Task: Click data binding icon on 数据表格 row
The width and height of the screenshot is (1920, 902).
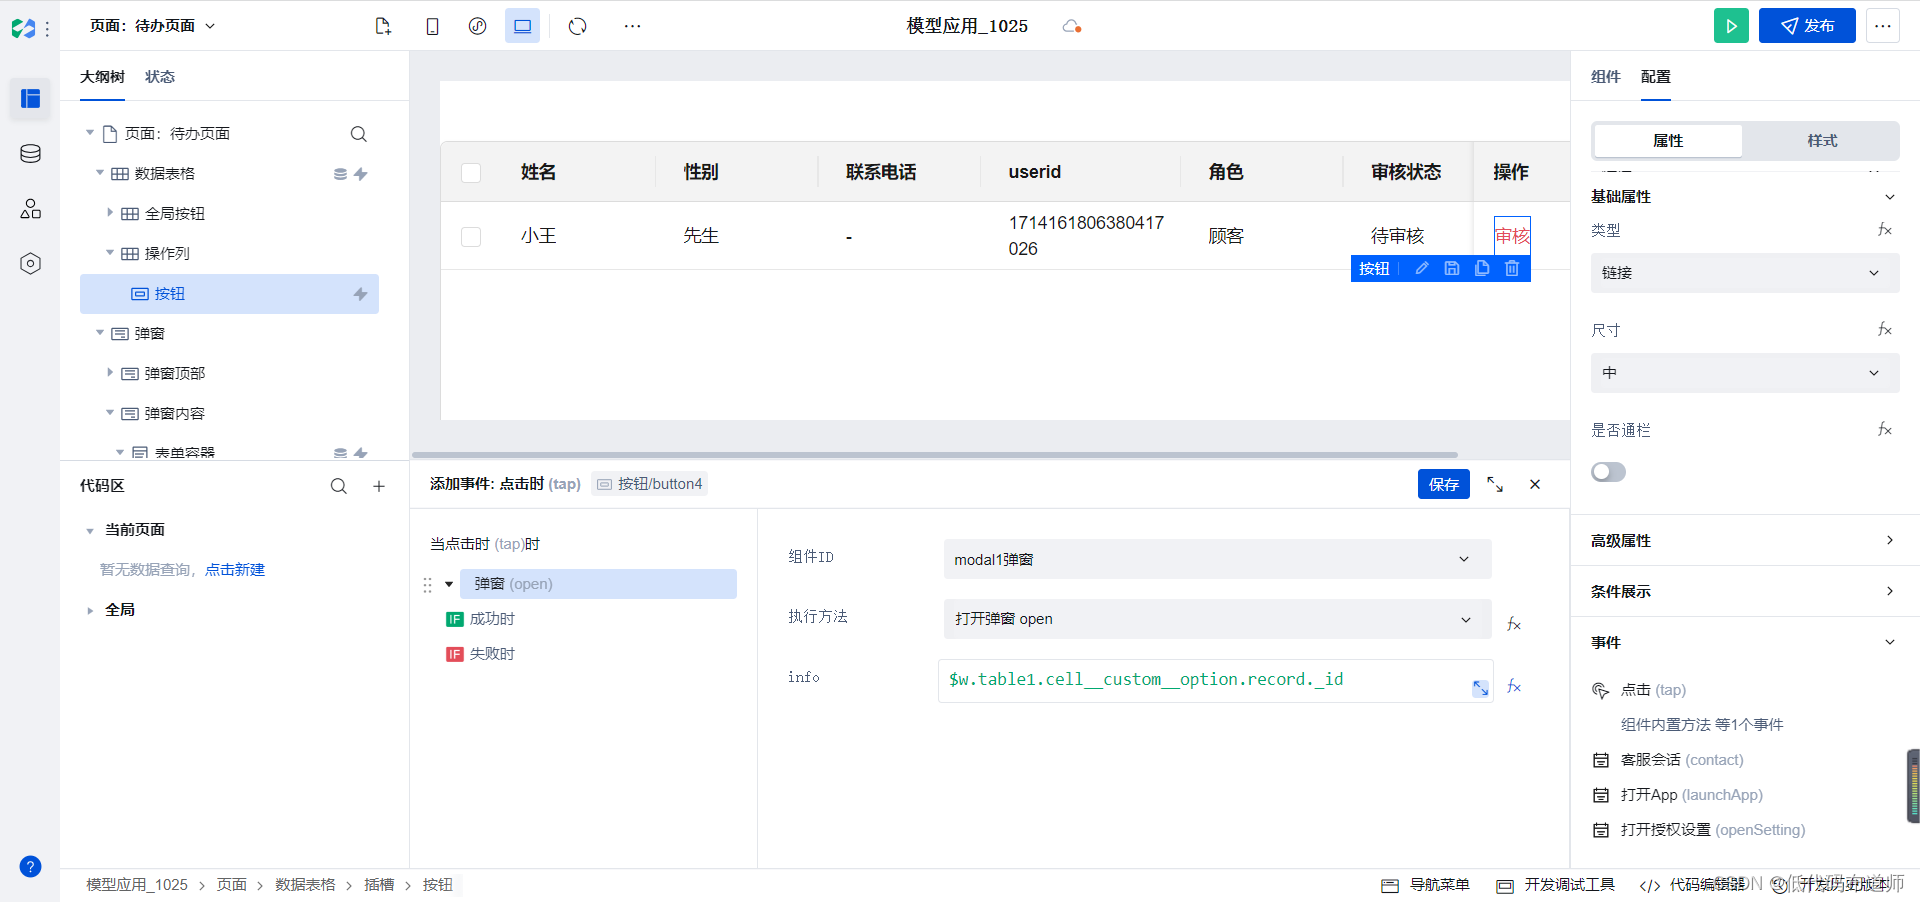Action: coord(340,174)
